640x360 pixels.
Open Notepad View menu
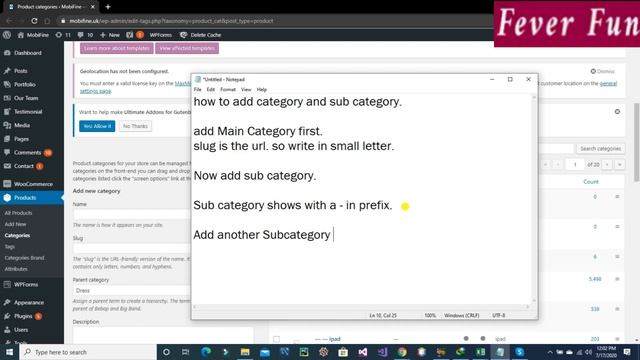(x=246, y=89)
